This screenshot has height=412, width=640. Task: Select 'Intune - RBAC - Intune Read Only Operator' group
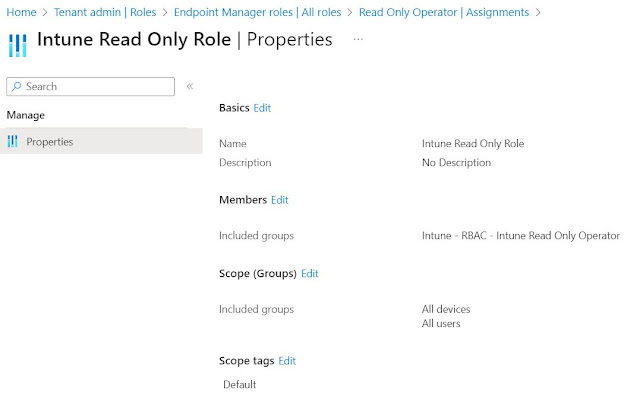(x=521, y=236)
